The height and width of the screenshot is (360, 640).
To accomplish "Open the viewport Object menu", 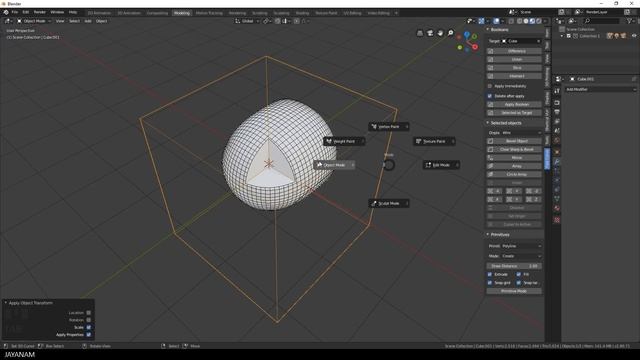I will point(102,21).
